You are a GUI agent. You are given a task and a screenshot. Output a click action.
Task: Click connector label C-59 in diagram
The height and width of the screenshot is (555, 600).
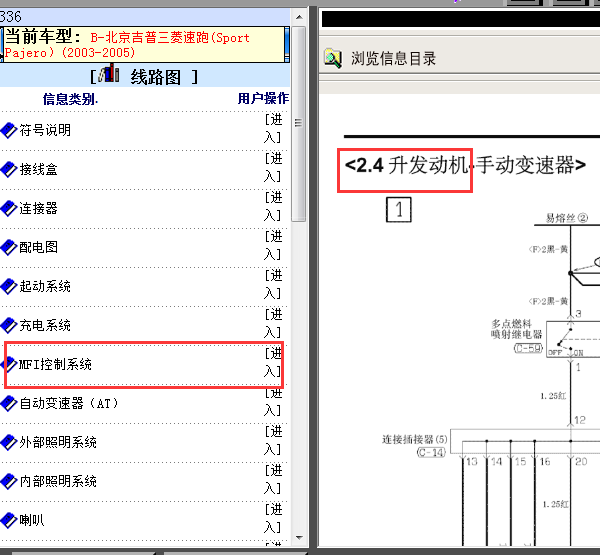528,349
